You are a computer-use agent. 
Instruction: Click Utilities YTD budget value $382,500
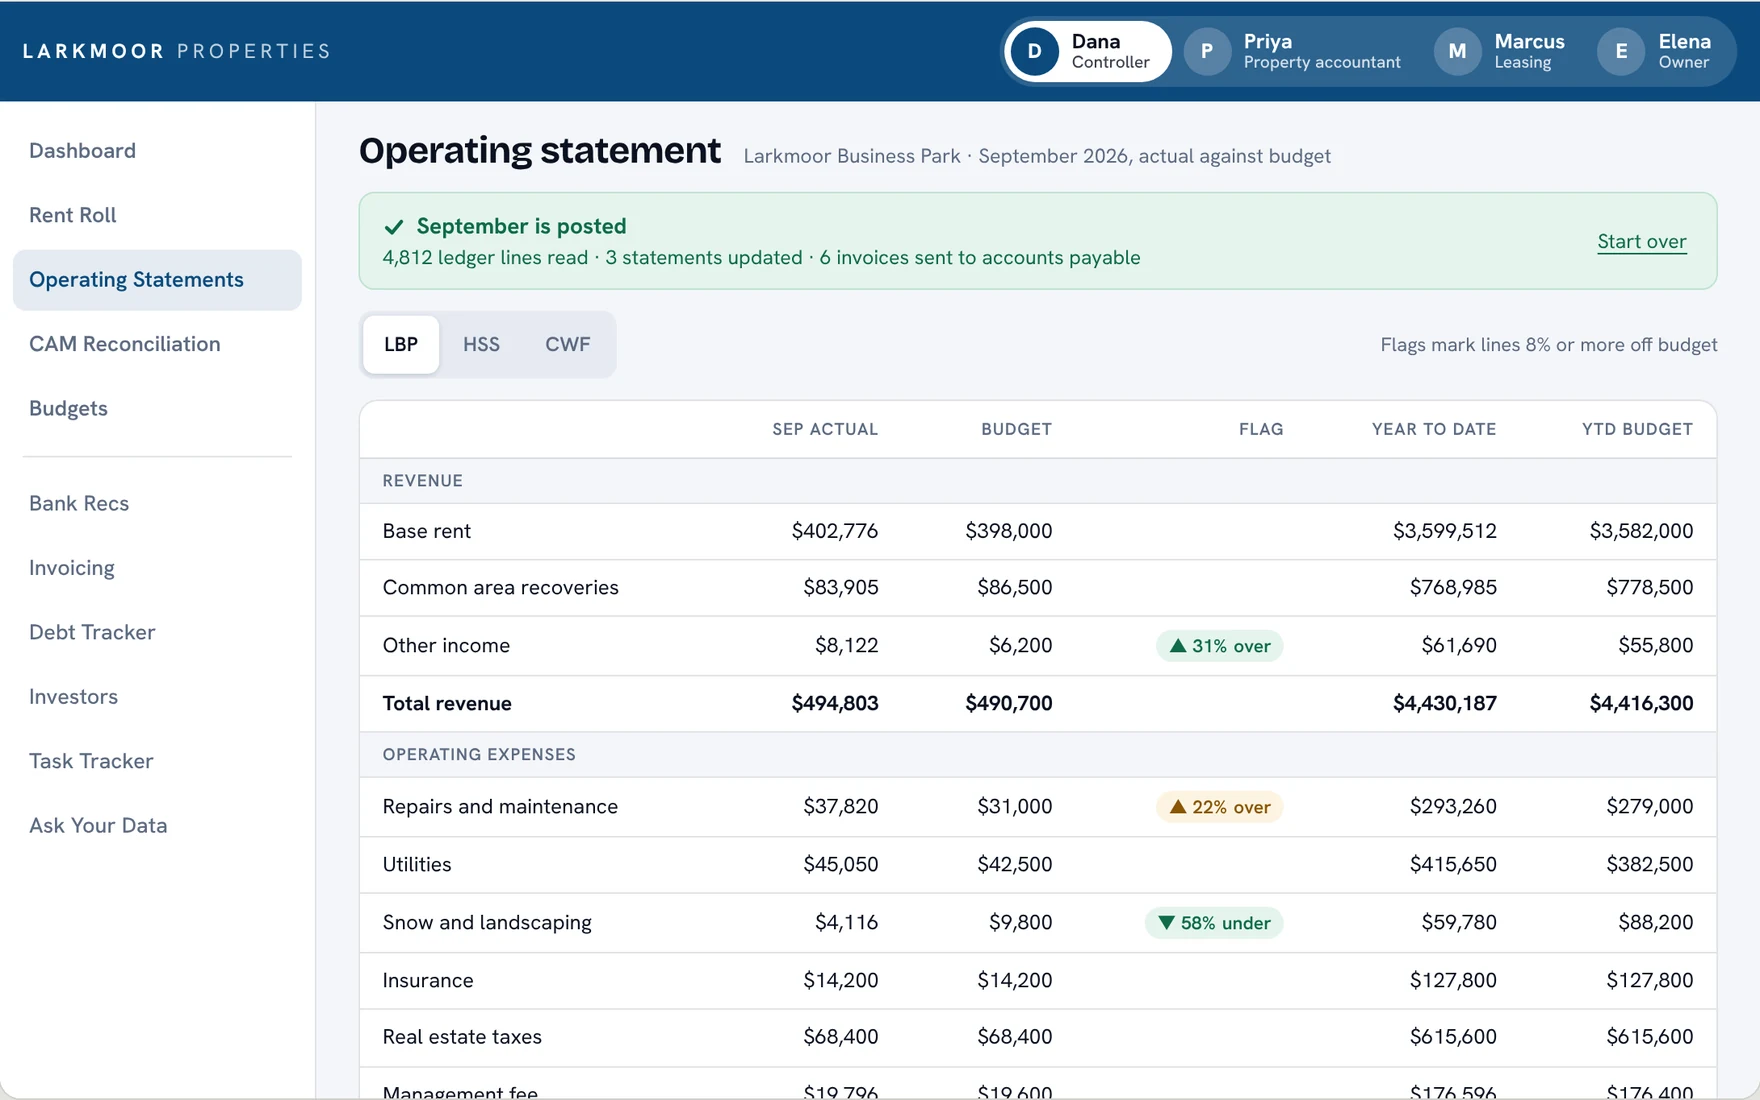point(1650,865)
